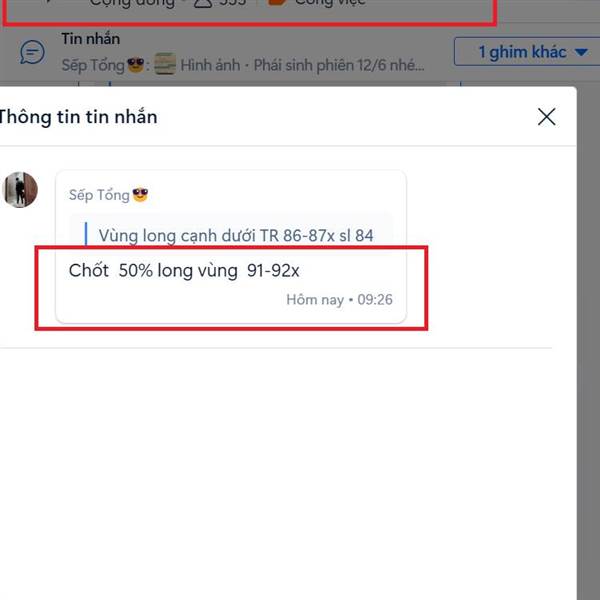Click message text Chốt 50% long vùng
Viewport: 600px width, 600px height.
click(x=184, y=271)
